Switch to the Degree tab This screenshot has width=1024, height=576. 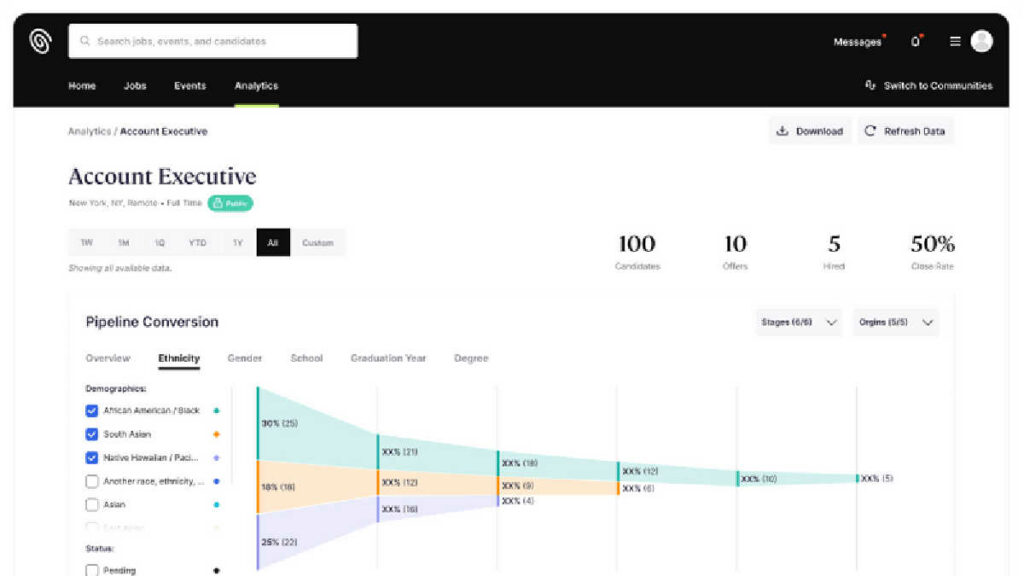(x=471, y=358)
